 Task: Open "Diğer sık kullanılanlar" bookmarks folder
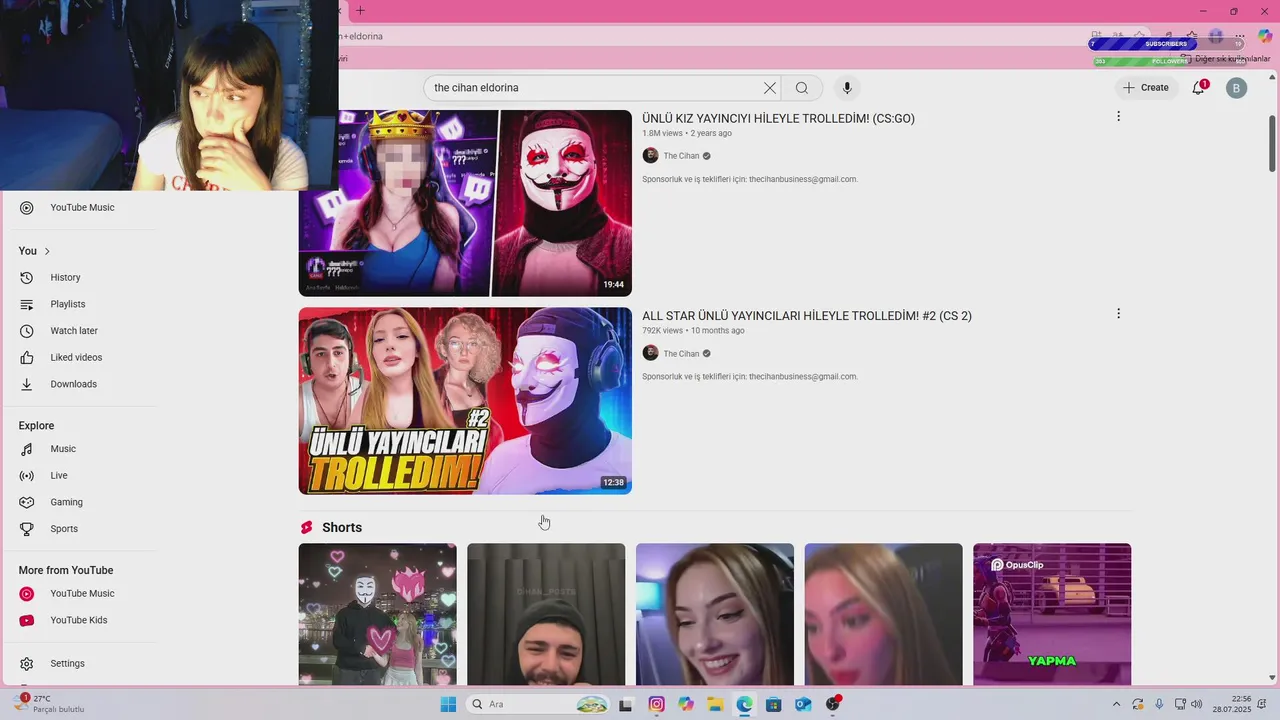[1225, 59]
